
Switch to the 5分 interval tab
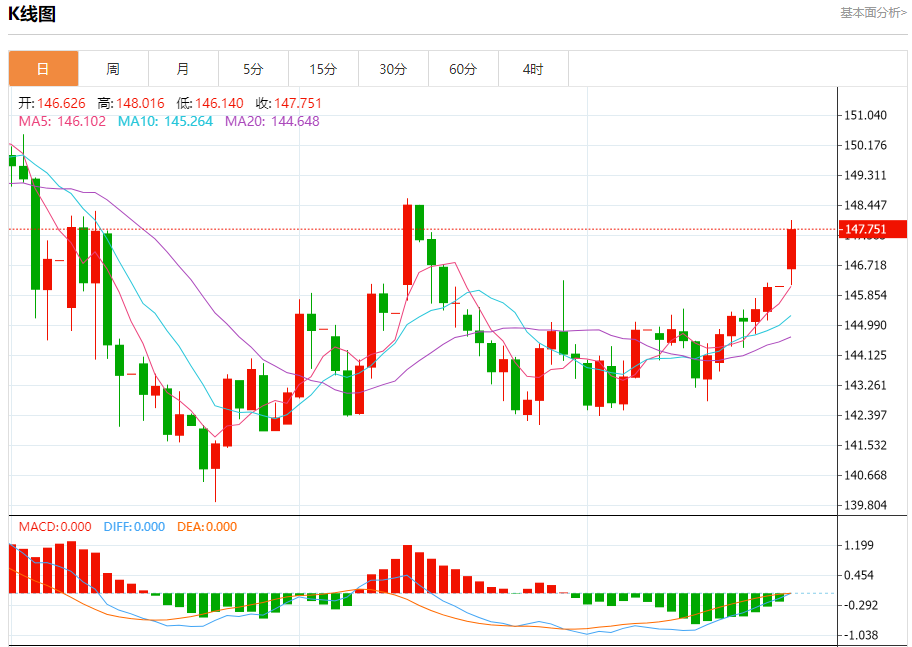(253, 69)
